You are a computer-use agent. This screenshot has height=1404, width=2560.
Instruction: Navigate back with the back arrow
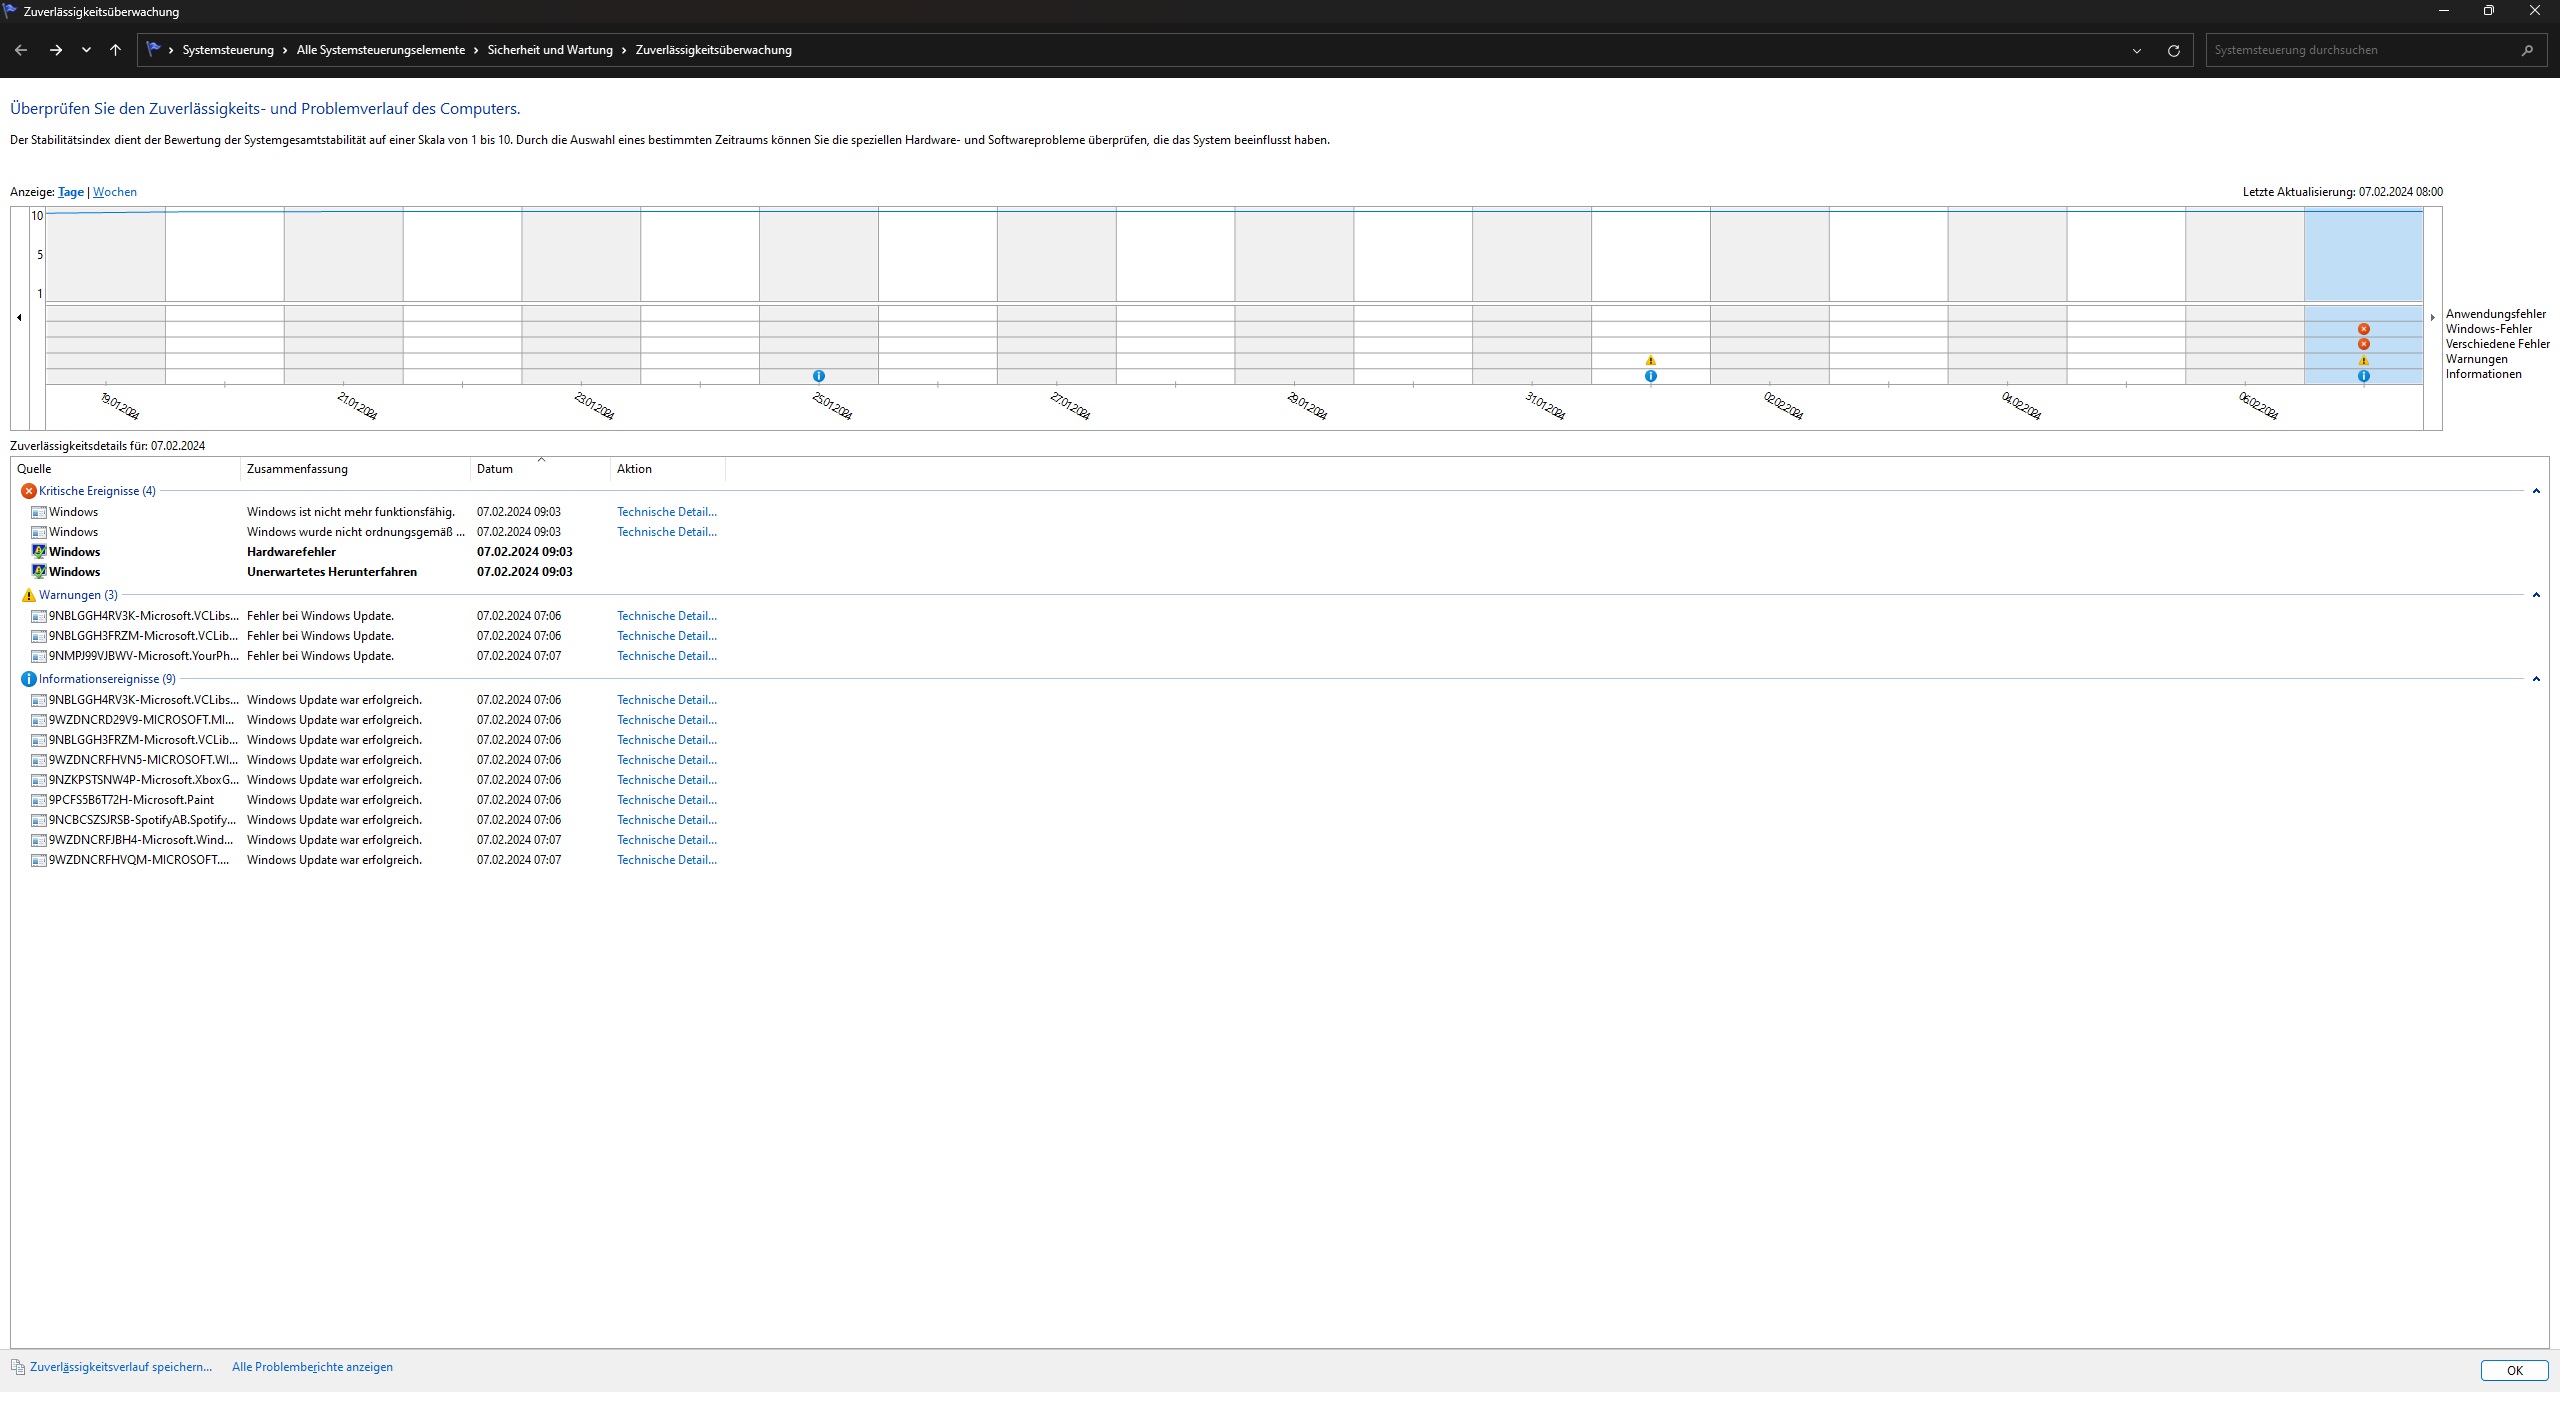tap(21, 50)
